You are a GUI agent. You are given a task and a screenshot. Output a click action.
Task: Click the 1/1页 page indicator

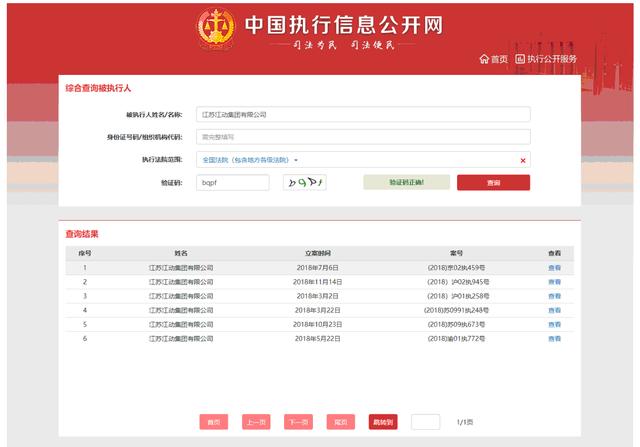click(464, 422)
